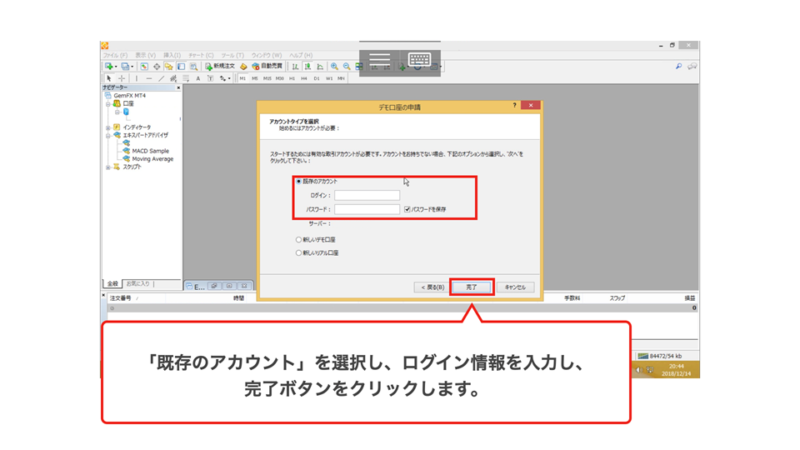The height and width of the screenshot is (450, 800).
Task: Select the vertical line drawing tool
Action: pos(136,79)
